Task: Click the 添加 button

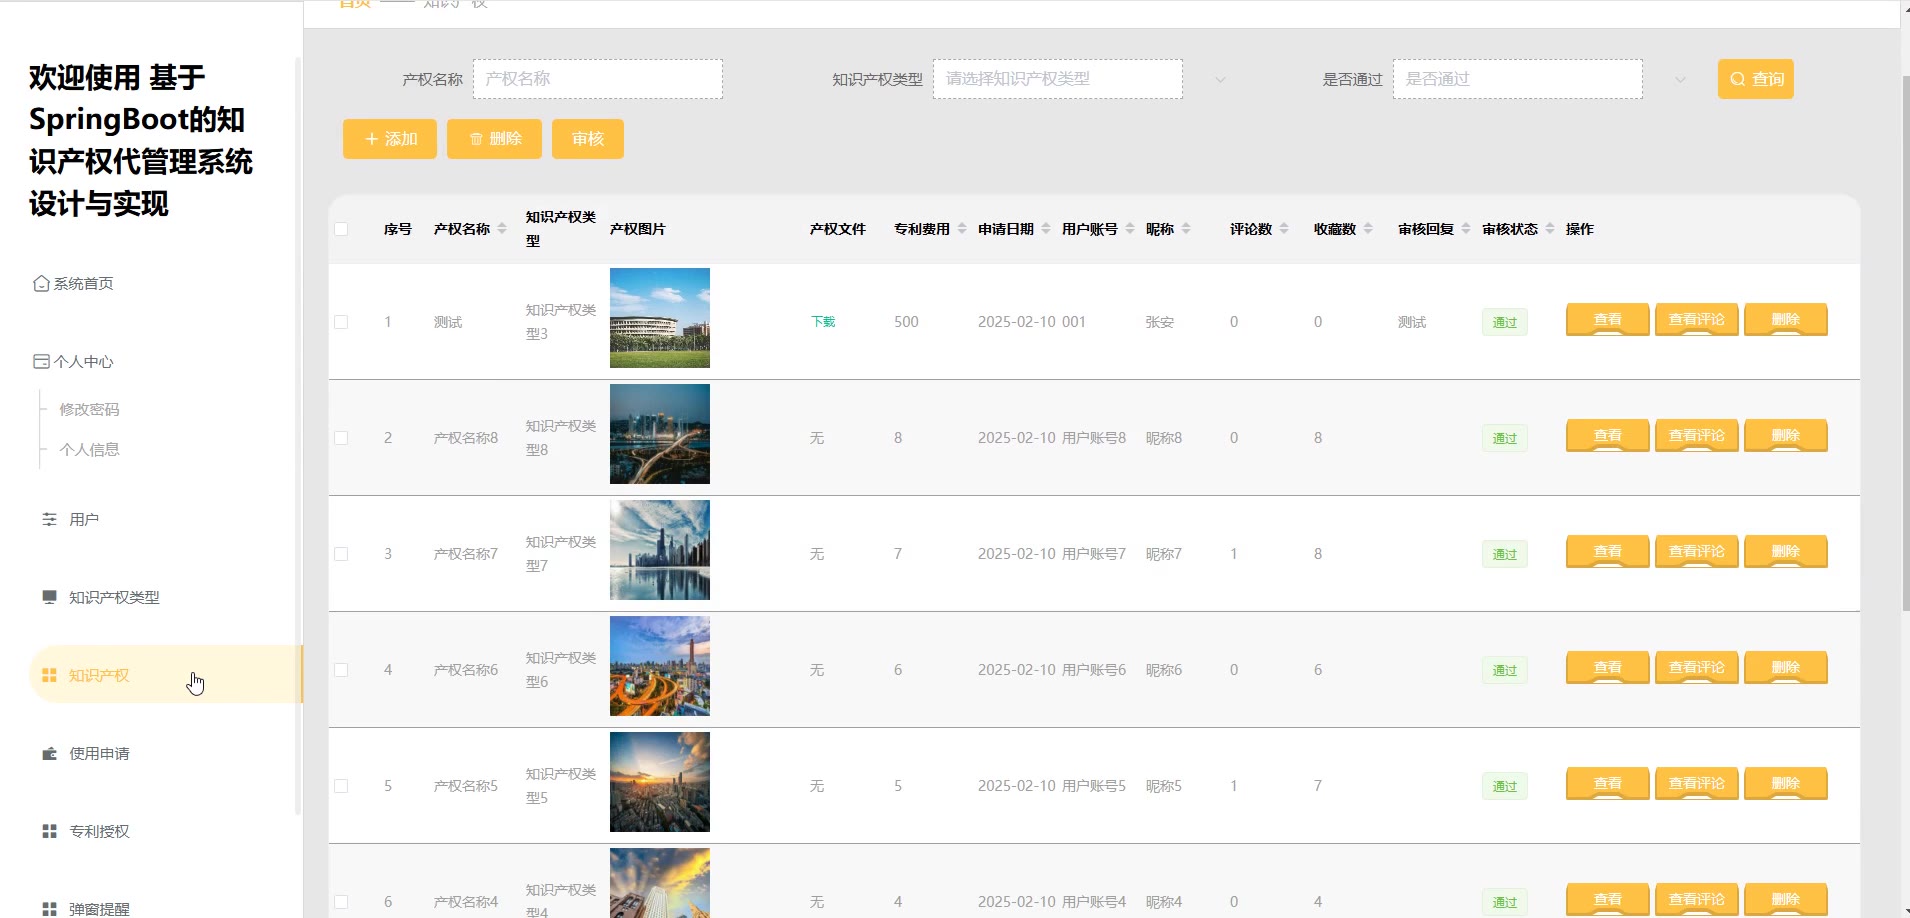Action: (x=390, y=139)
